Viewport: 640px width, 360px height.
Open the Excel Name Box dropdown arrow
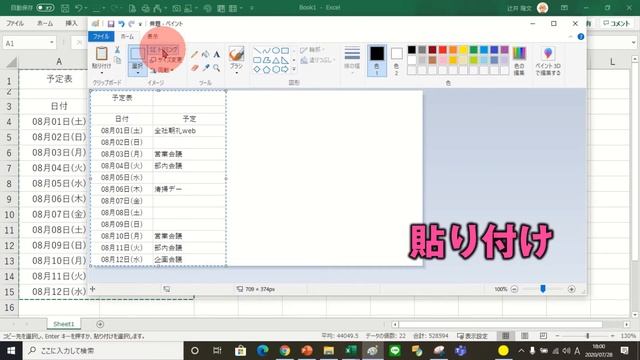click(52, 43)
